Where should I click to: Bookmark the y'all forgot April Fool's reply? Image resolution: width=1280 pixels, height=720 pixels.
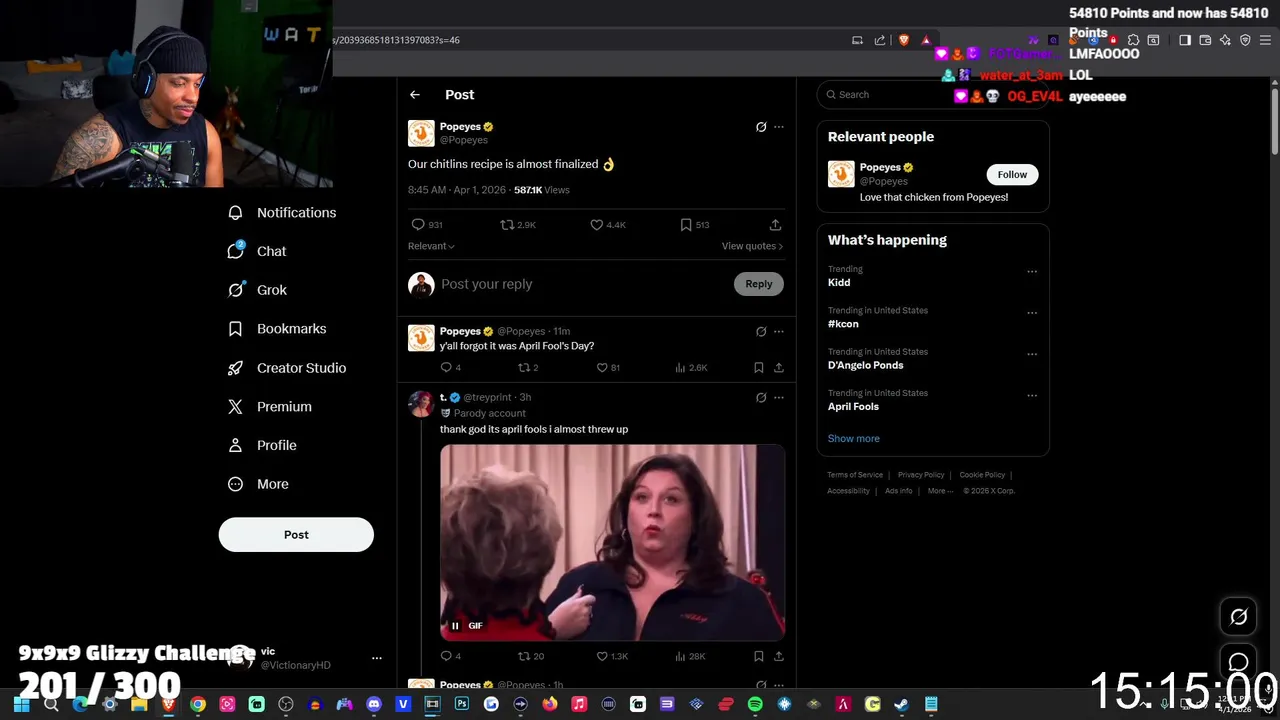point(758,368)
